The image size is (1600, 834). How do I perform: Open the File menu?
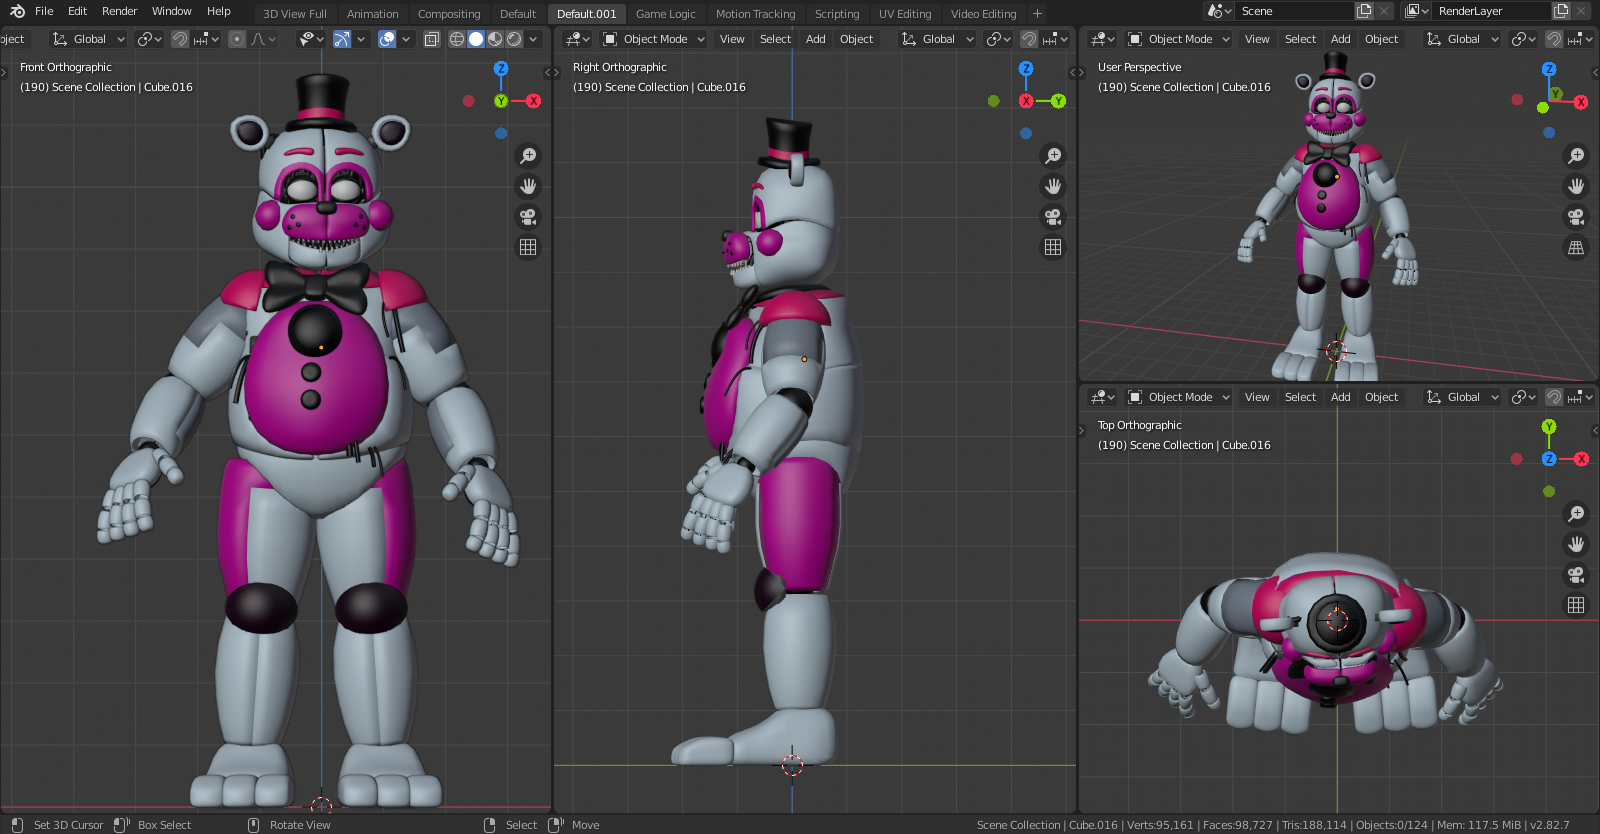click(x=44, y=11)
